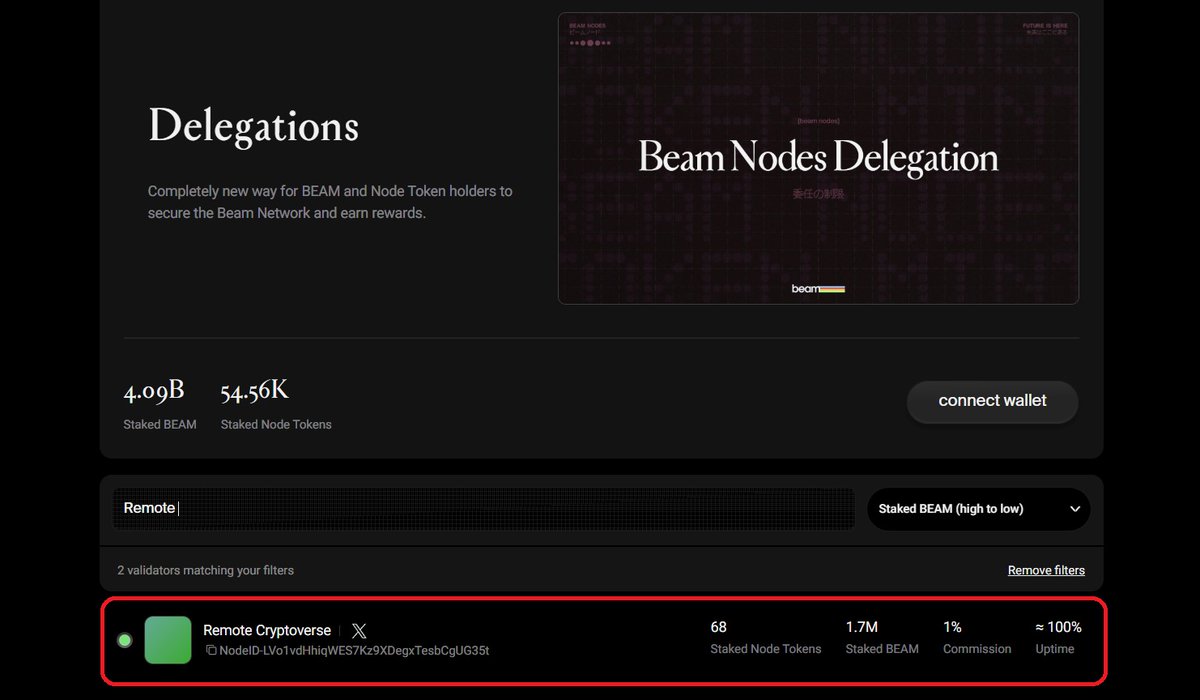Click the green online status dot
This screenshot has height=700, width=1200.
click(x=125, y=640)
